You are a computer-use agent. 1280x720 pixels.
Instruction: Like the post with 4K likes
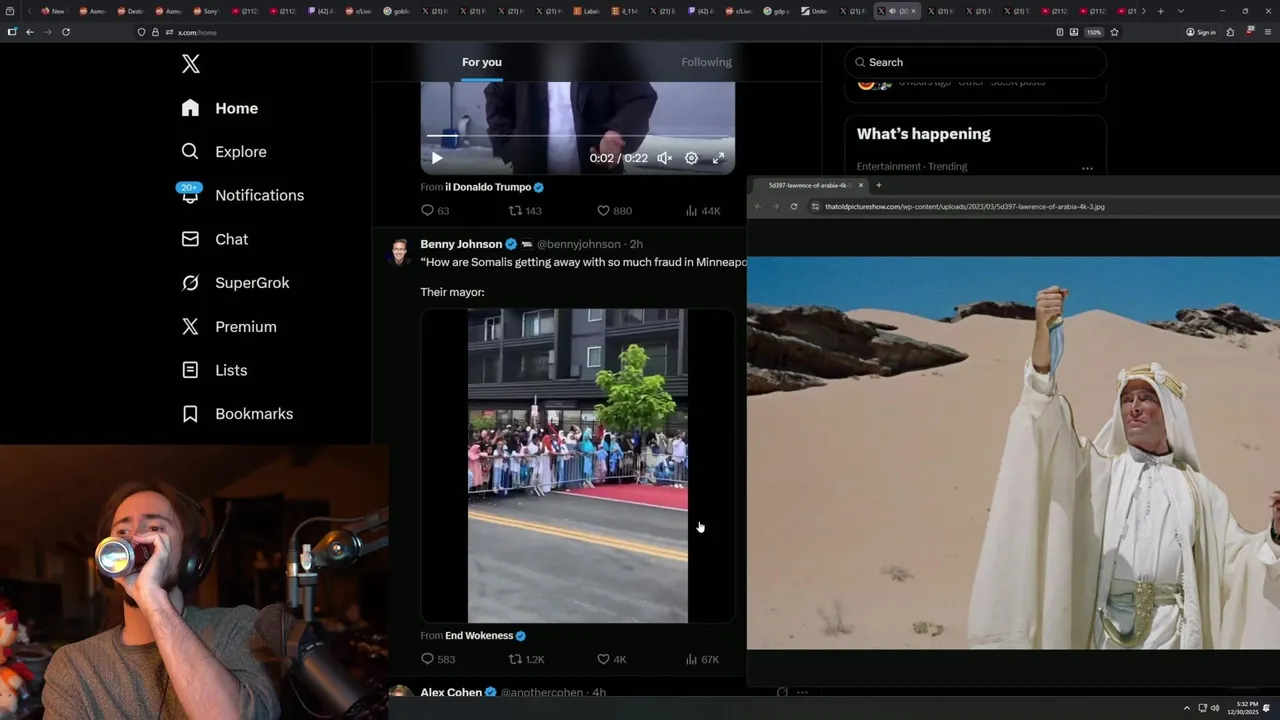[611, 659]
